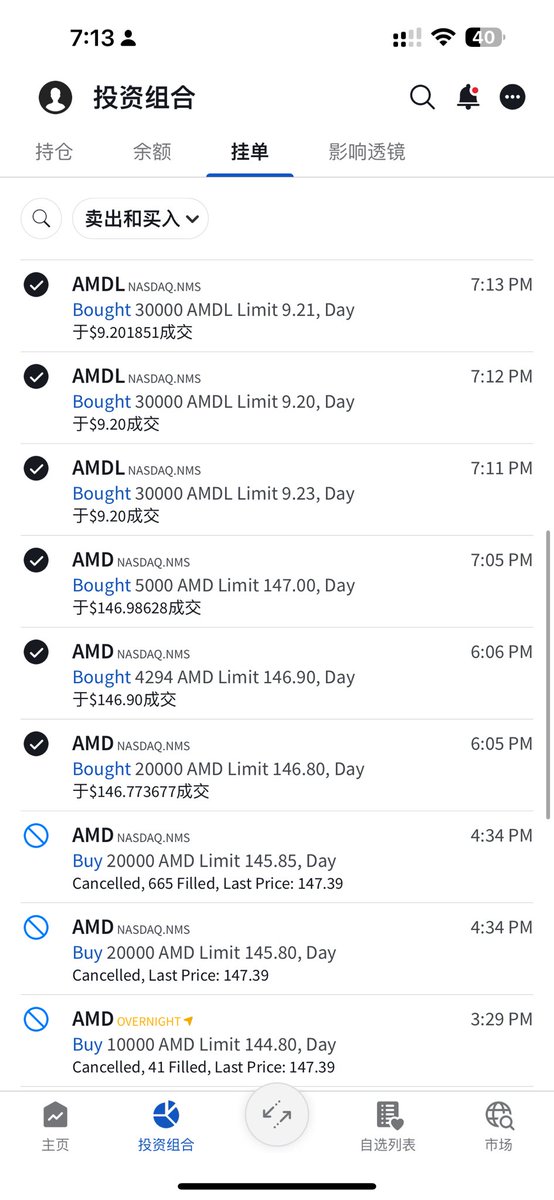Screen dimensions: 554x1200
Task: Switch to 影响透镜 tab
Action: tap(367, 152)
